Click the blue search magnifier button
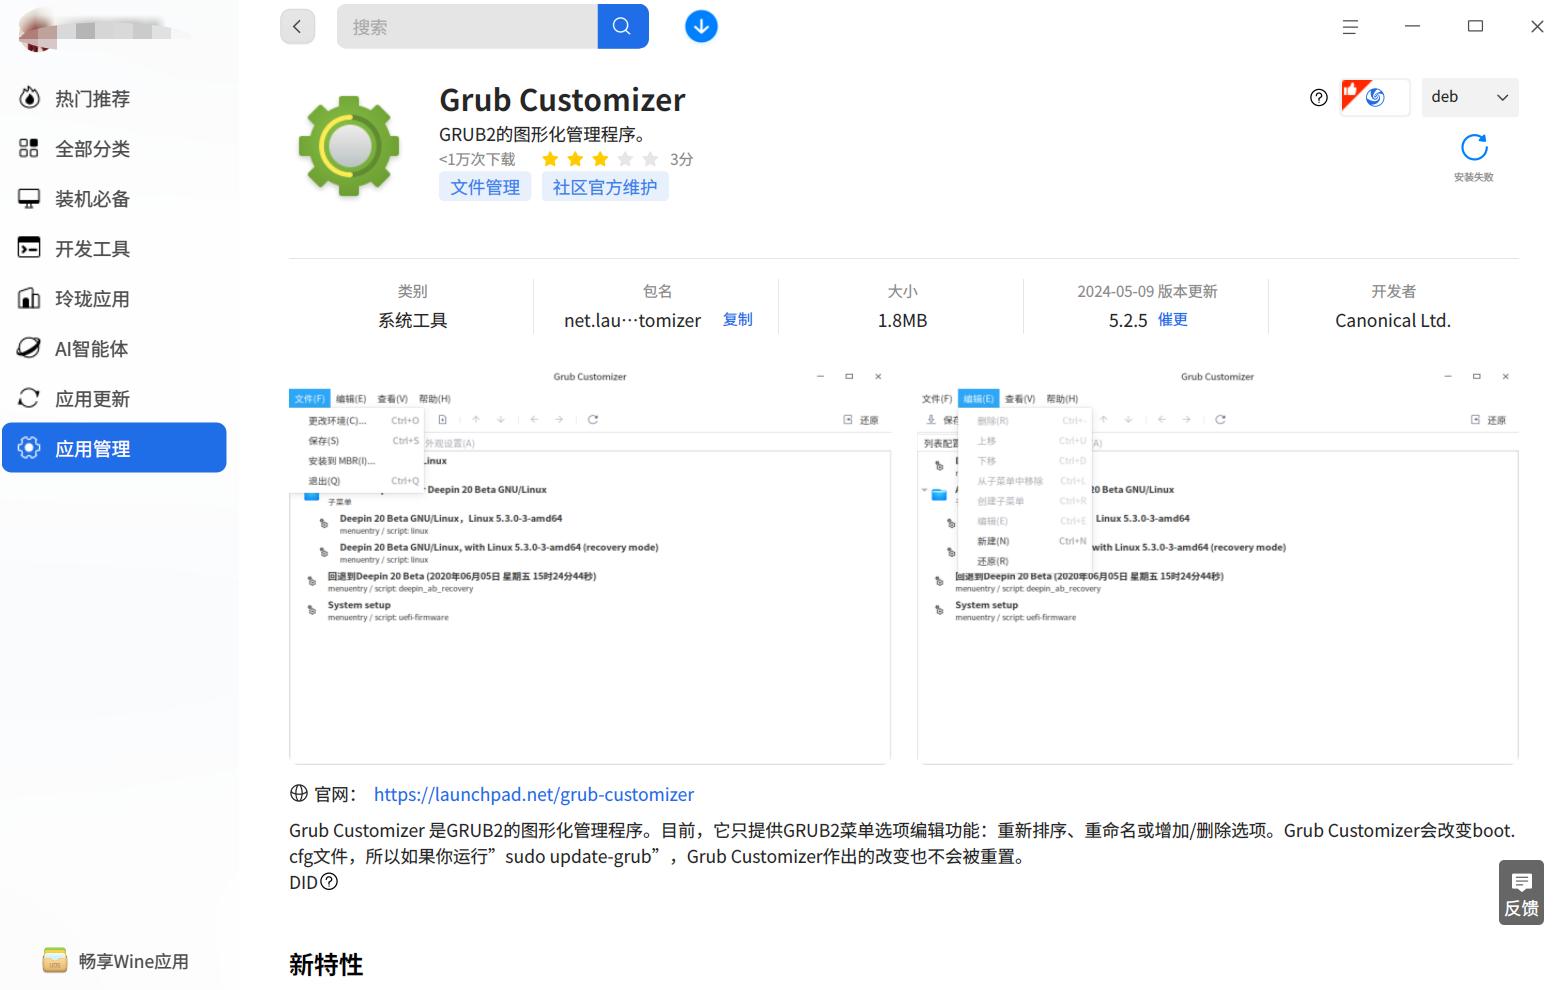Screen dimensions: 1565x990 (x=623, y=26)
